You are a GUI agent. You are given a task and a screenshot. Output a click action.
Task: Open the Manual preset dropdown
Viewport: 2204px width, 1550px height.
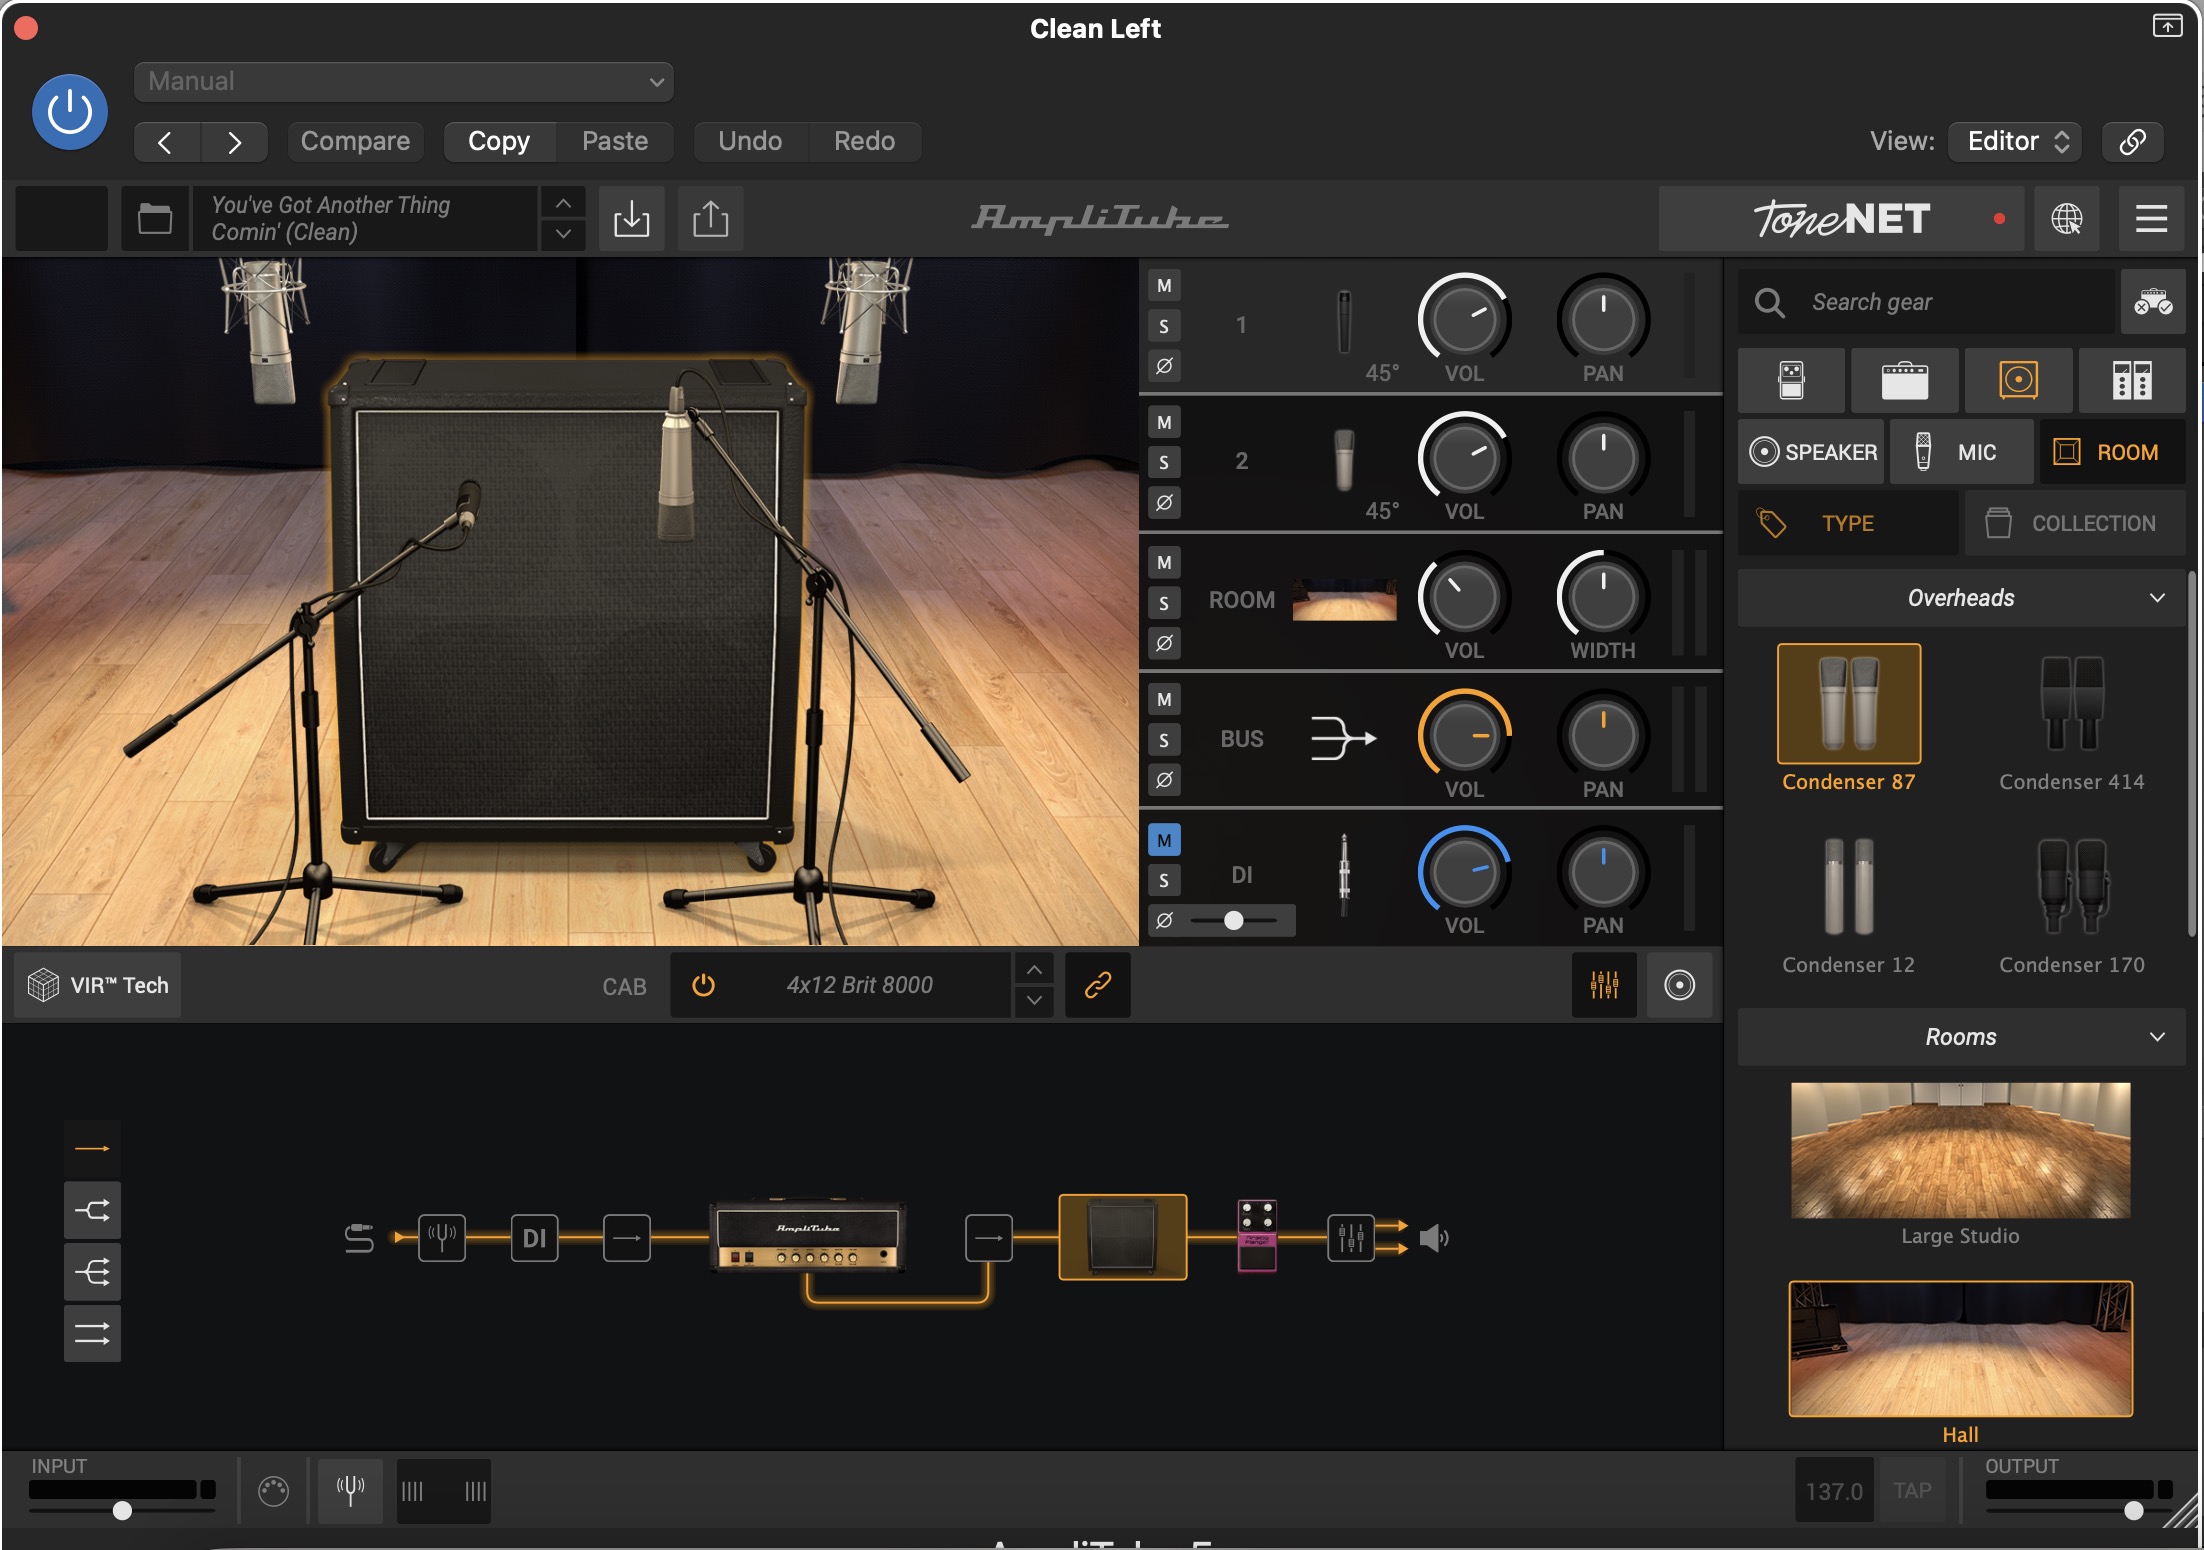[x=403, y=81]
